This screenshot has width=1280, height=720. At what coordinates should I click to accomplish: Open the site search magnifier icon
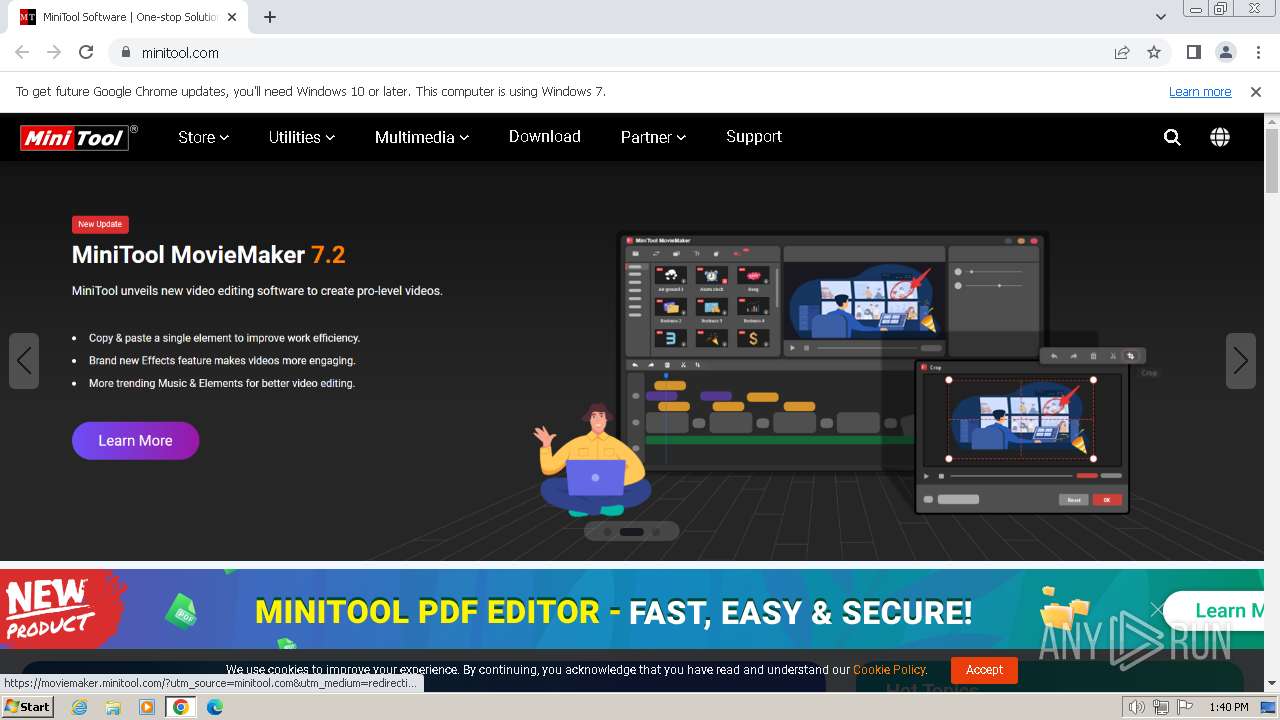click(x=1172, y=137)
